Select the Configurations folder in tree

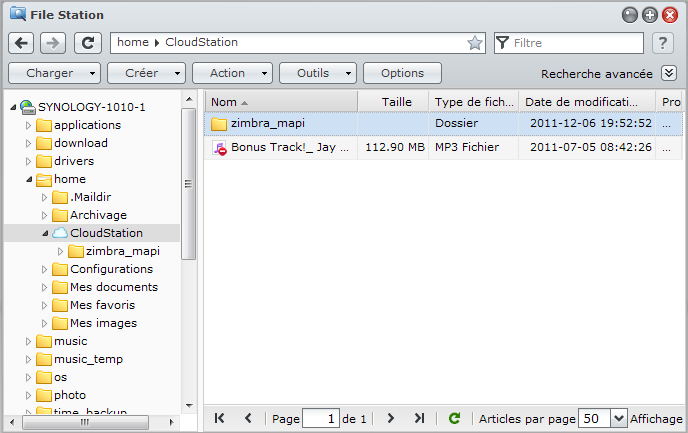pos(111,269)
